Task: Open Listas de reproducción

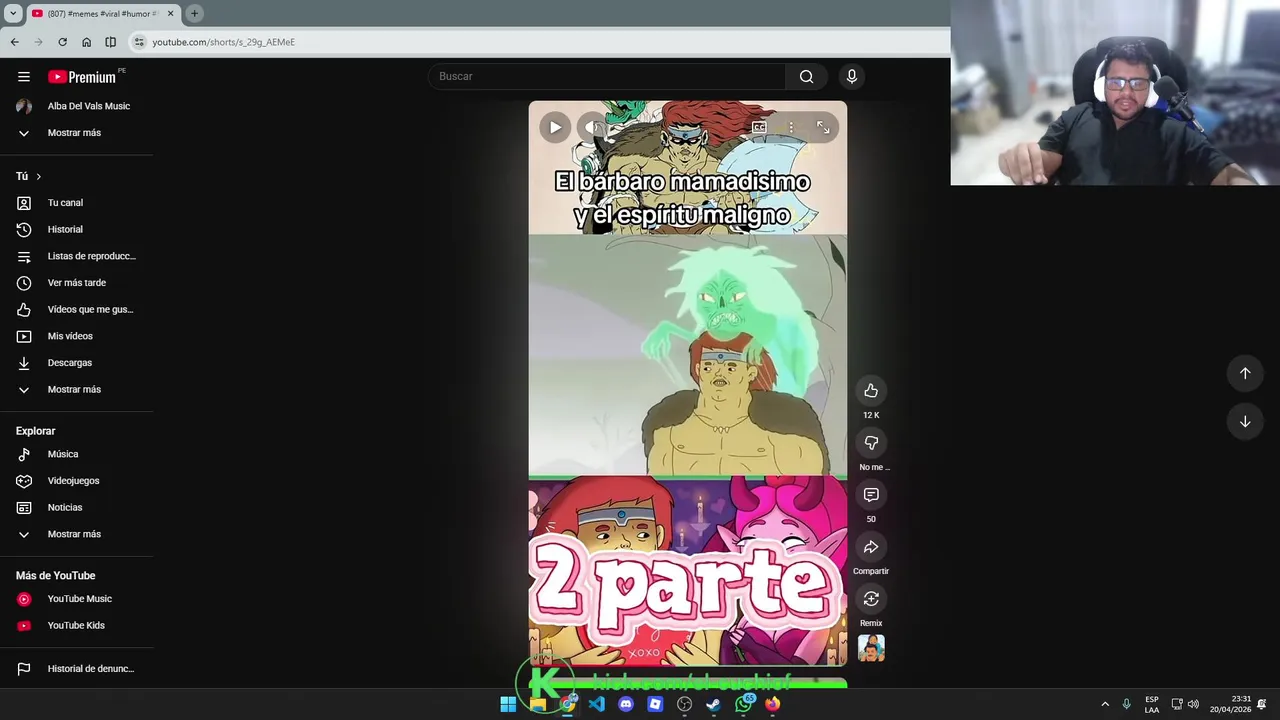Action: click(77, 256)
